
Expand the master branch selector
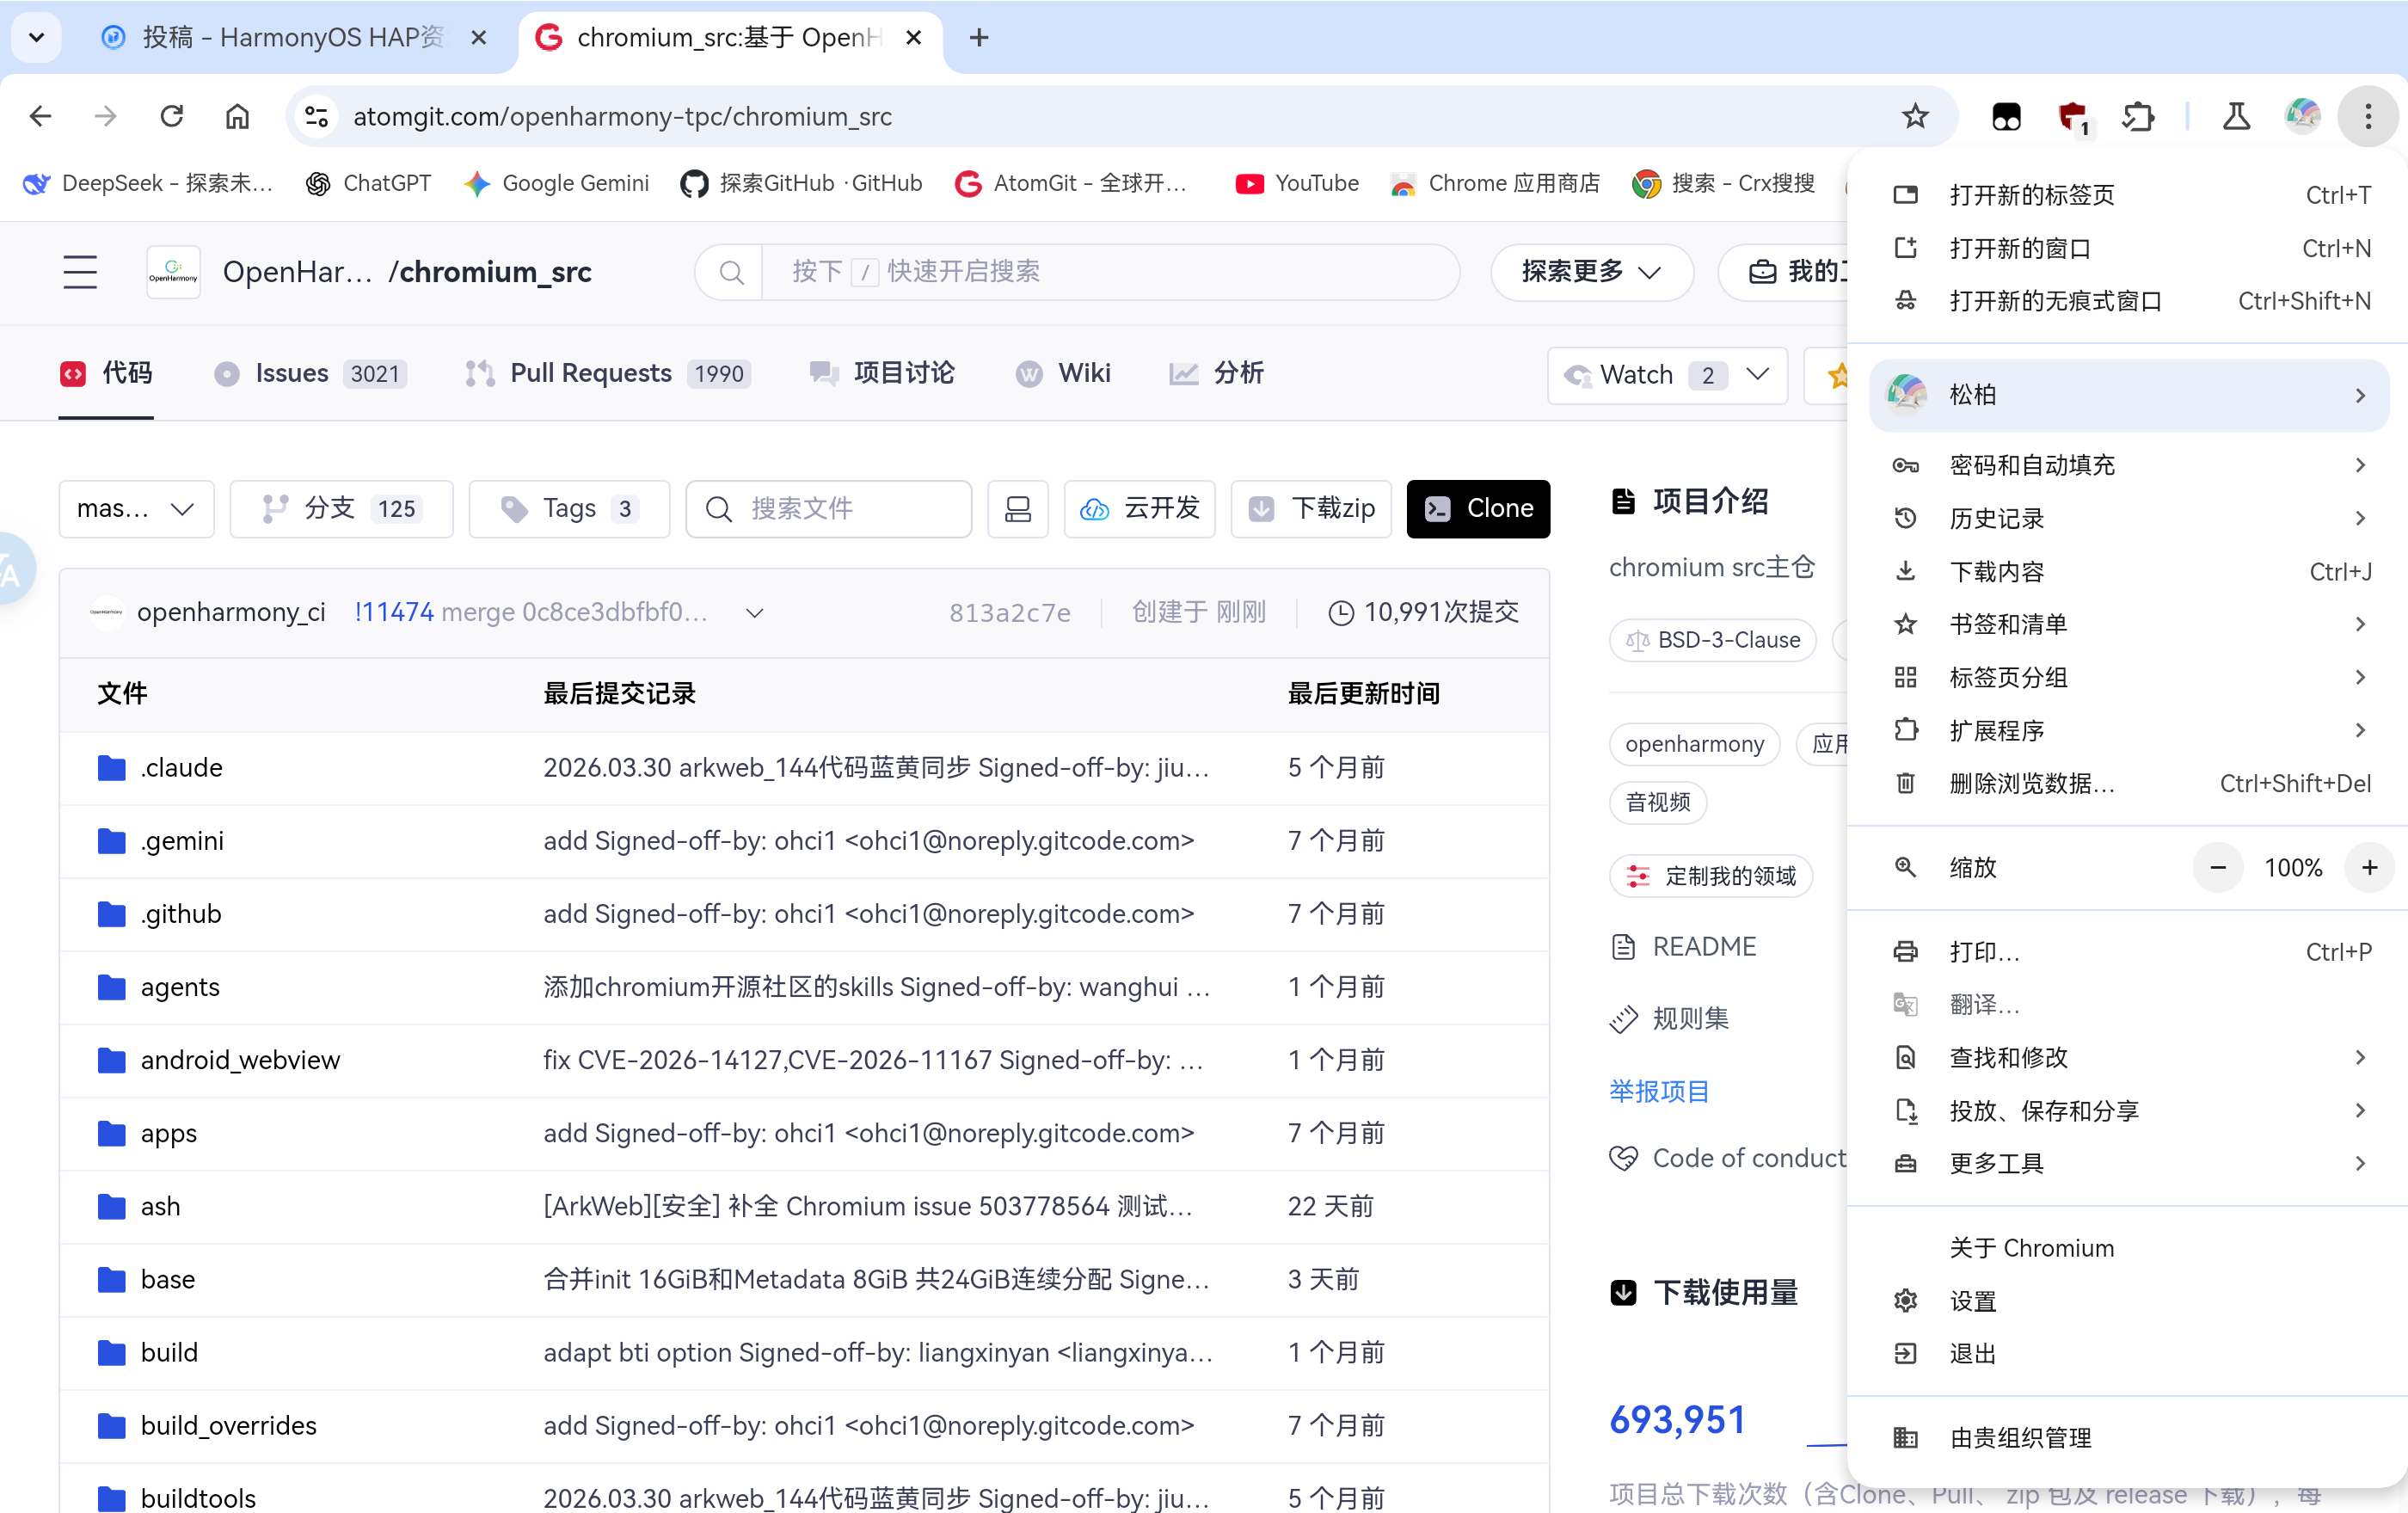[x=136, y=509]
